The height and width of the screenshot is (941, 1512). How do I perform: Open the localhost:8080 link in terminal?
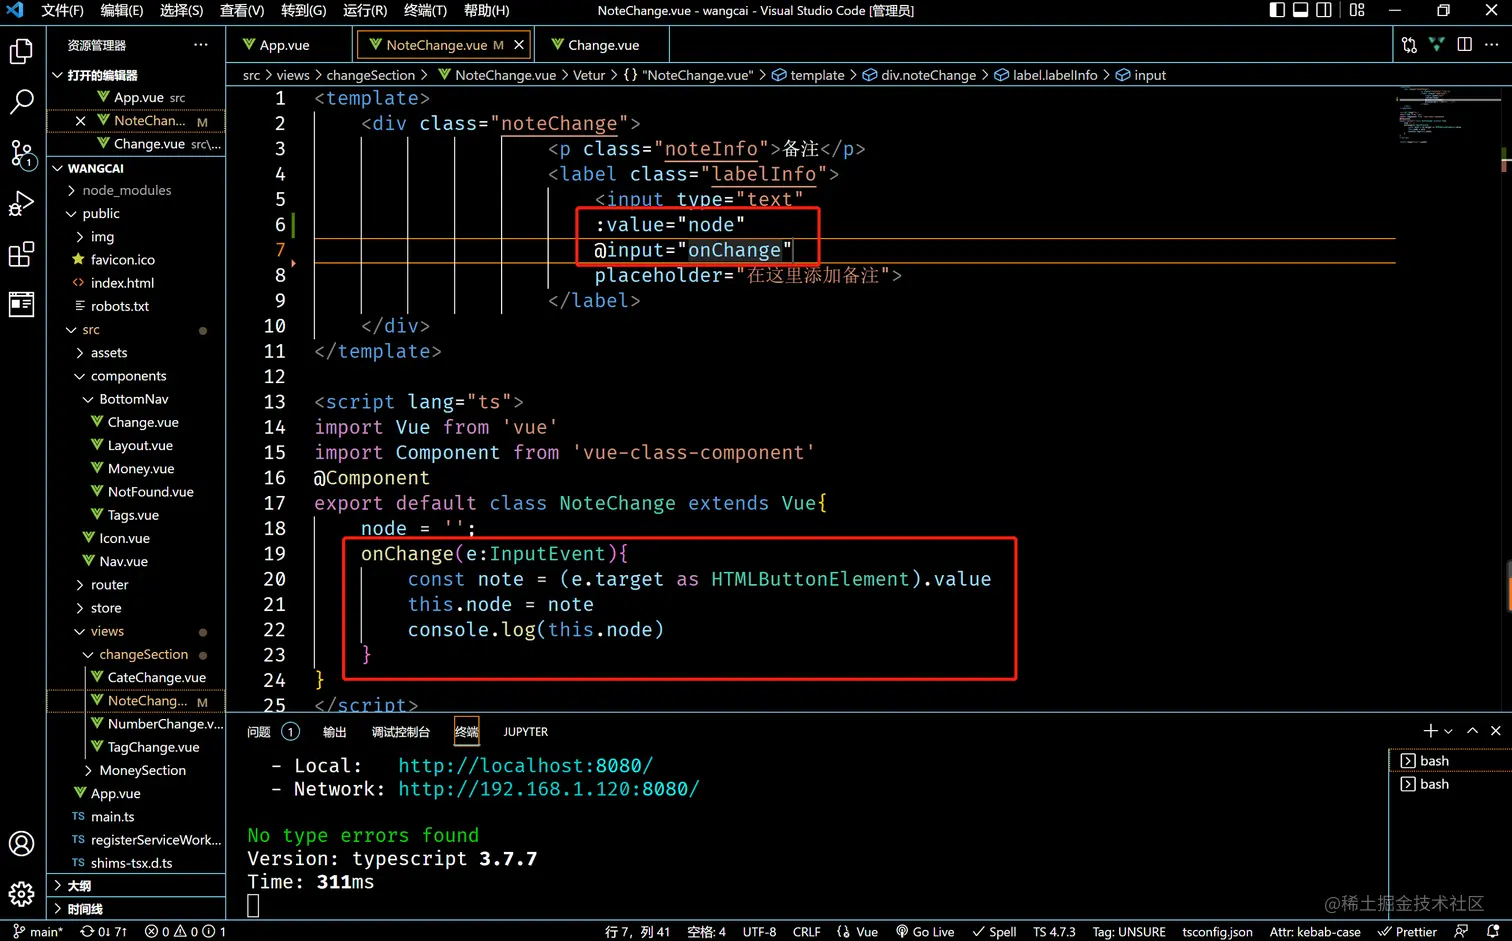click(525, 765)
